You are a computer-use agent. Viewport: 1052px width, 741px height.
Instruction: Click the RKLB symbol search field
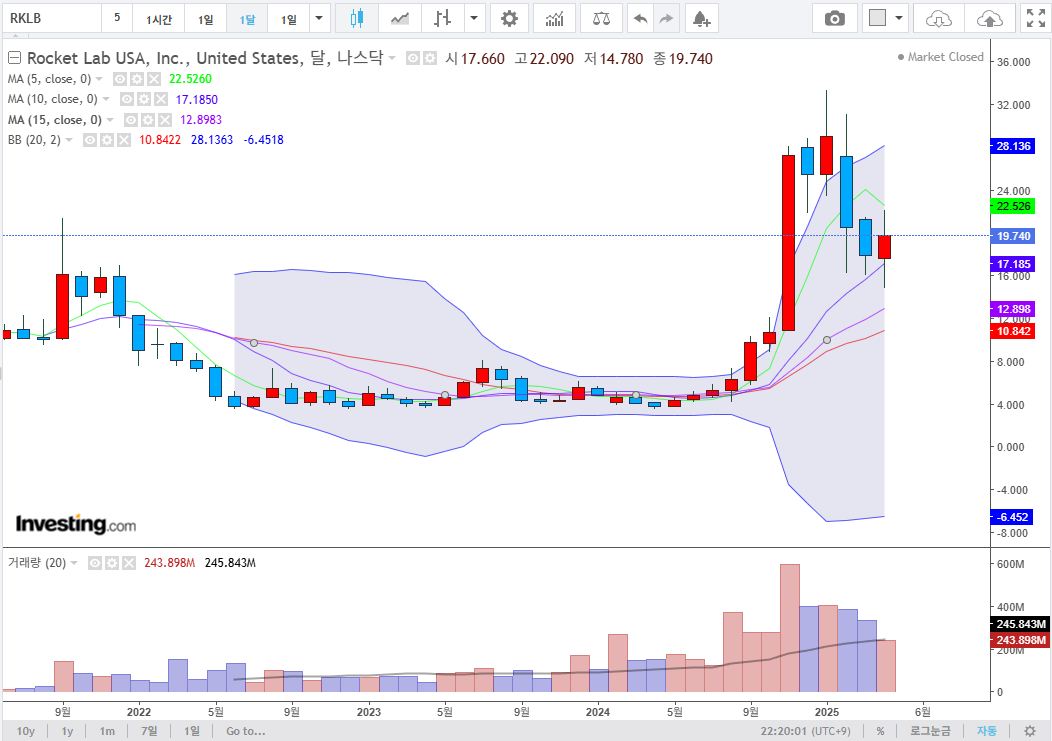52,18
